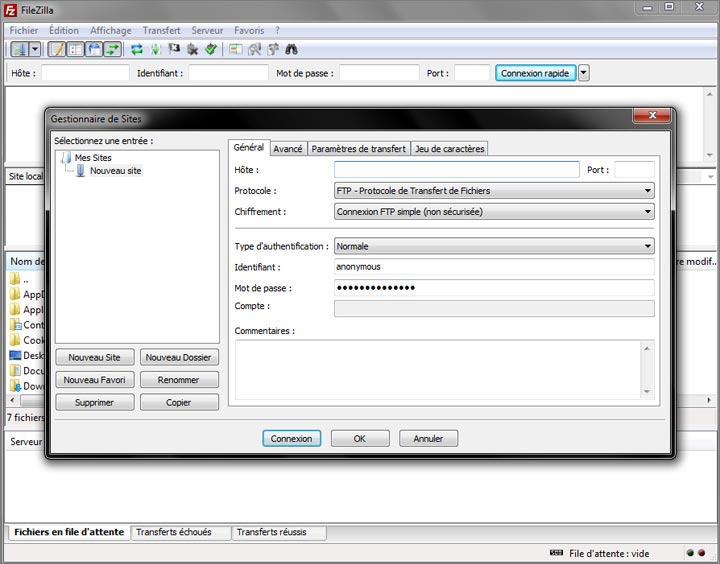Click the Copier button

click(x=179, y=402)
